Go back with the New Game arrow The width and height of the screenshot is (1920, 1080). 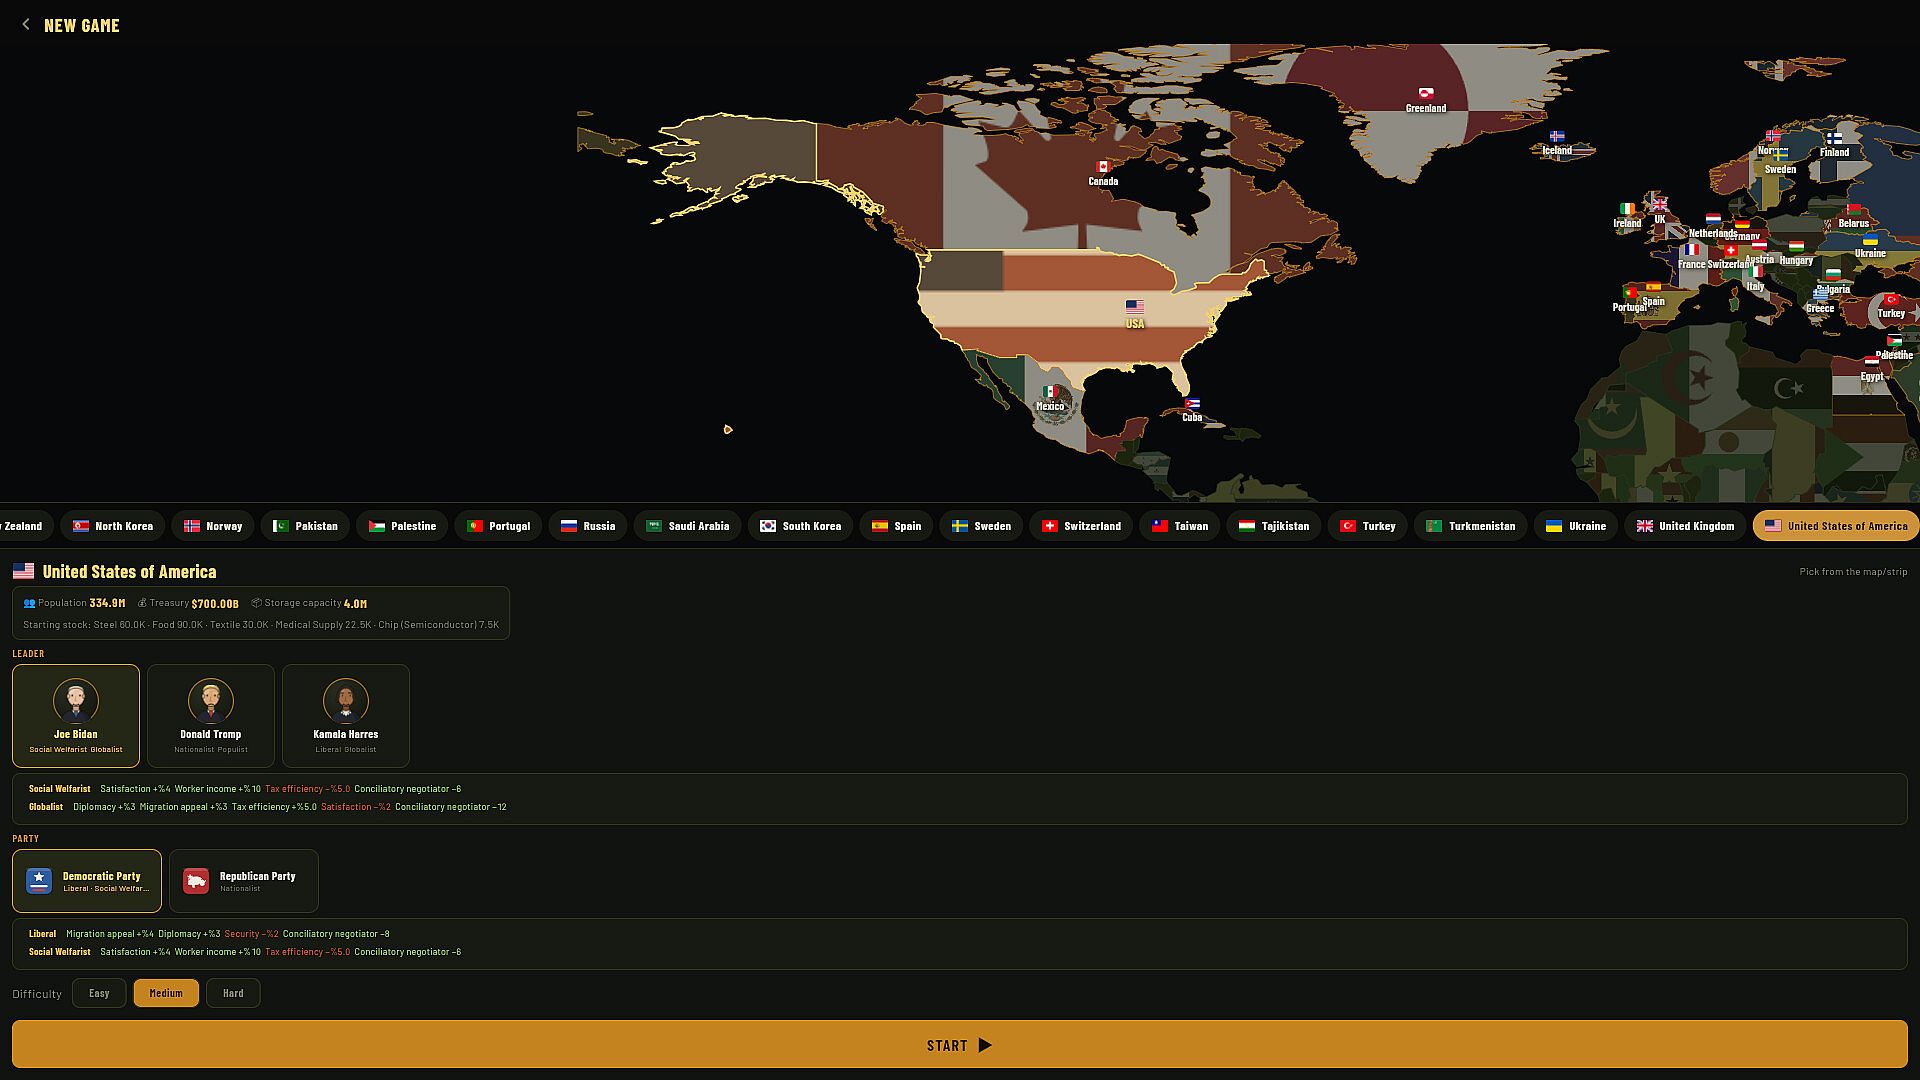[26, 25]
